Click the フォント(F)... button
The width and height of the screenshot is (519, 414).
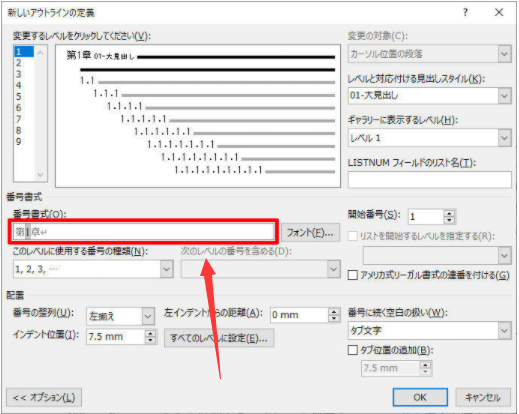point(310,232)
